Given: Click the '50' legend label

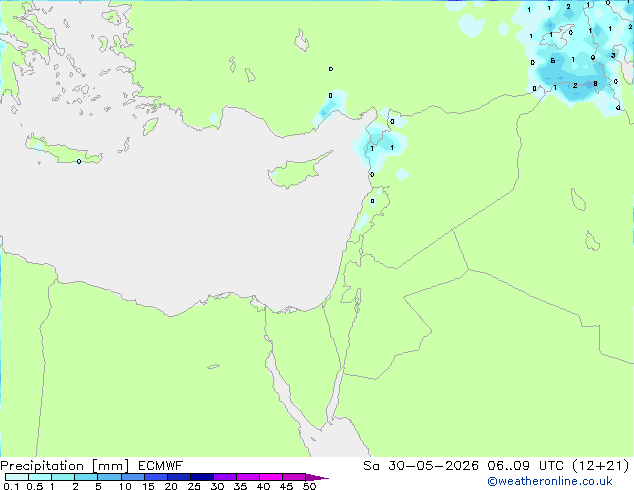Looking at the screenshot, I should 309,486.
